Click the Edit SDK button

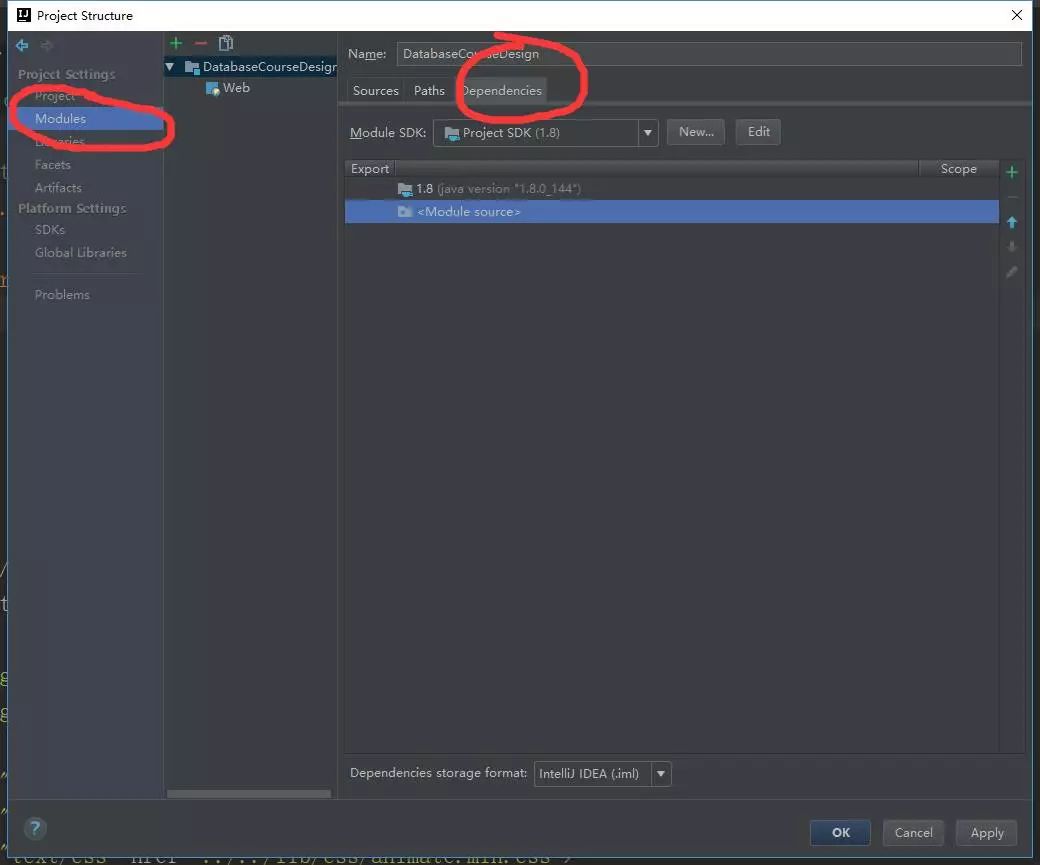pyautogui.click(x=758, y=132)
